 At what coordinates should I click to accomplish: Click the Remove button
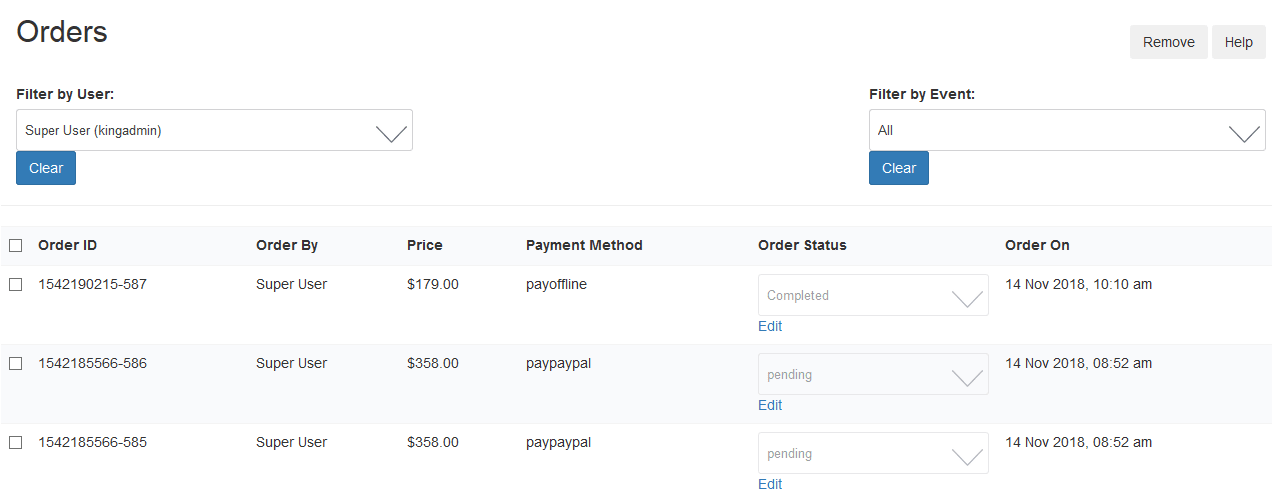coord(1168,42)
